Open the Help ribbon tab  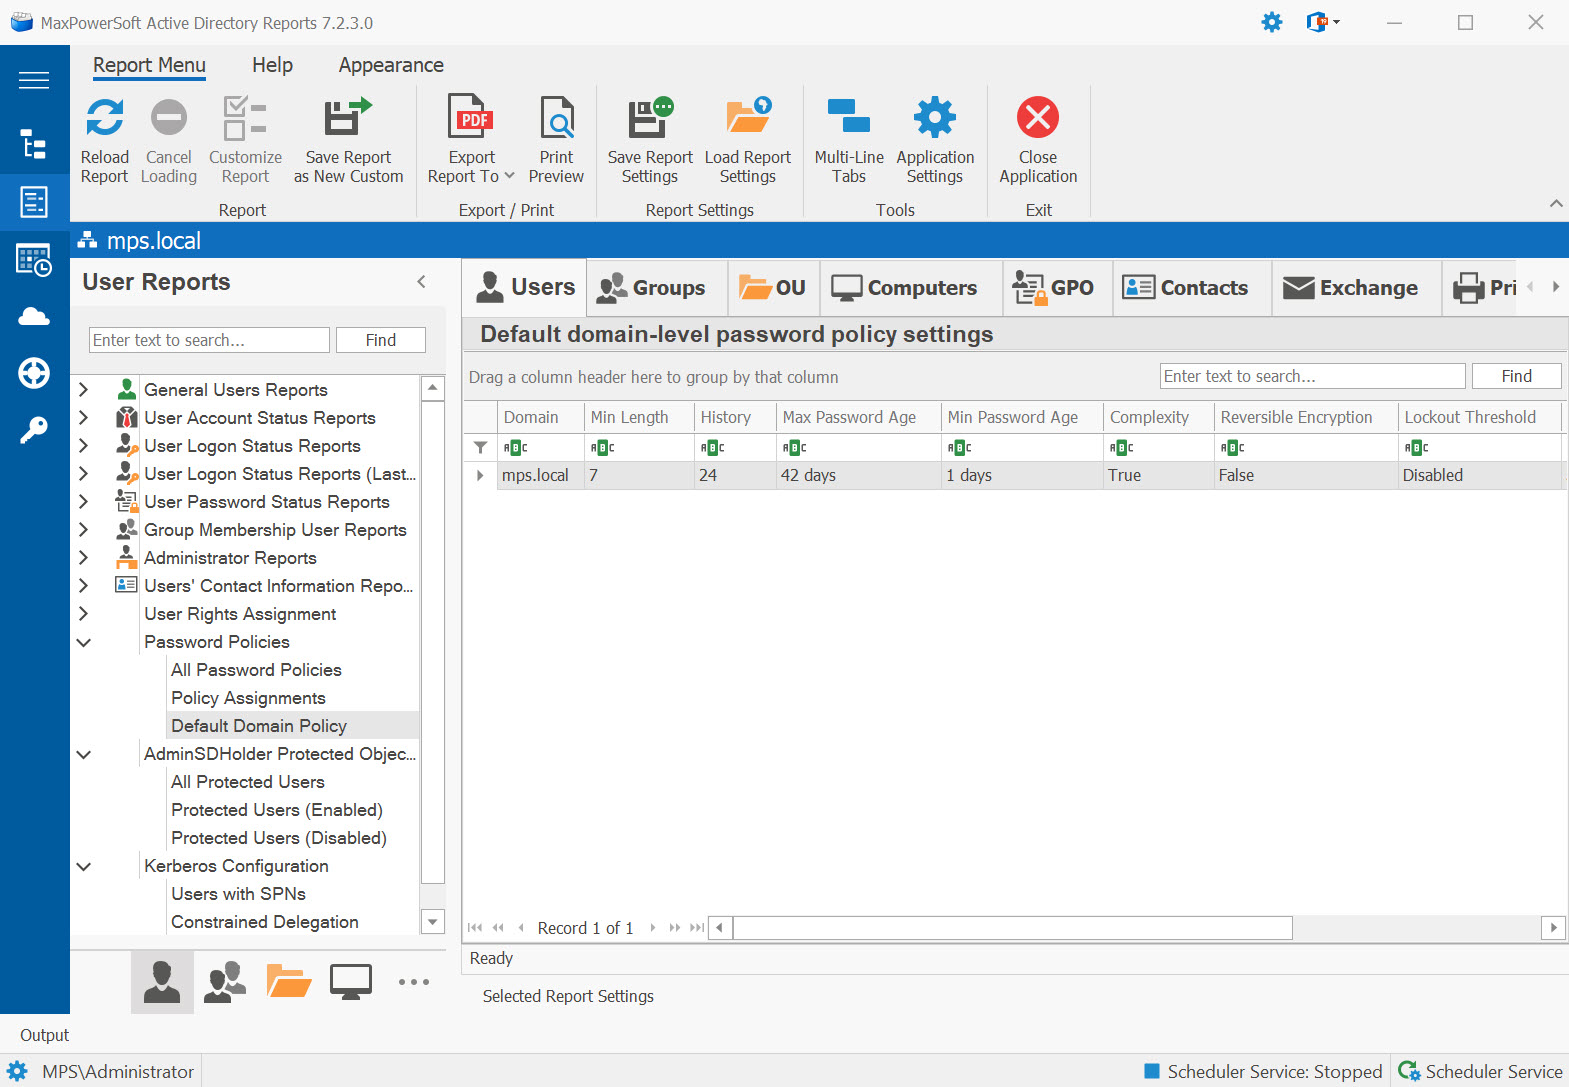tap(272, 65)
